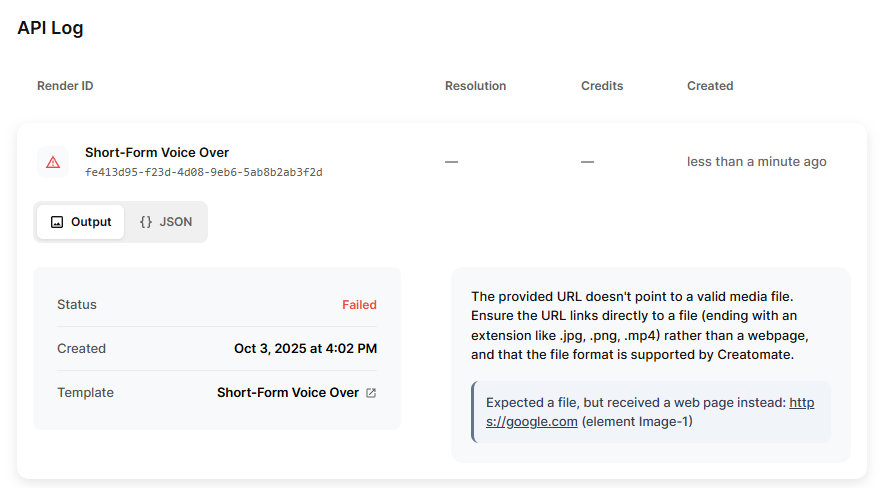Click the render ID starting with fe413d95

pyautogui.click(x=203, y=172)
